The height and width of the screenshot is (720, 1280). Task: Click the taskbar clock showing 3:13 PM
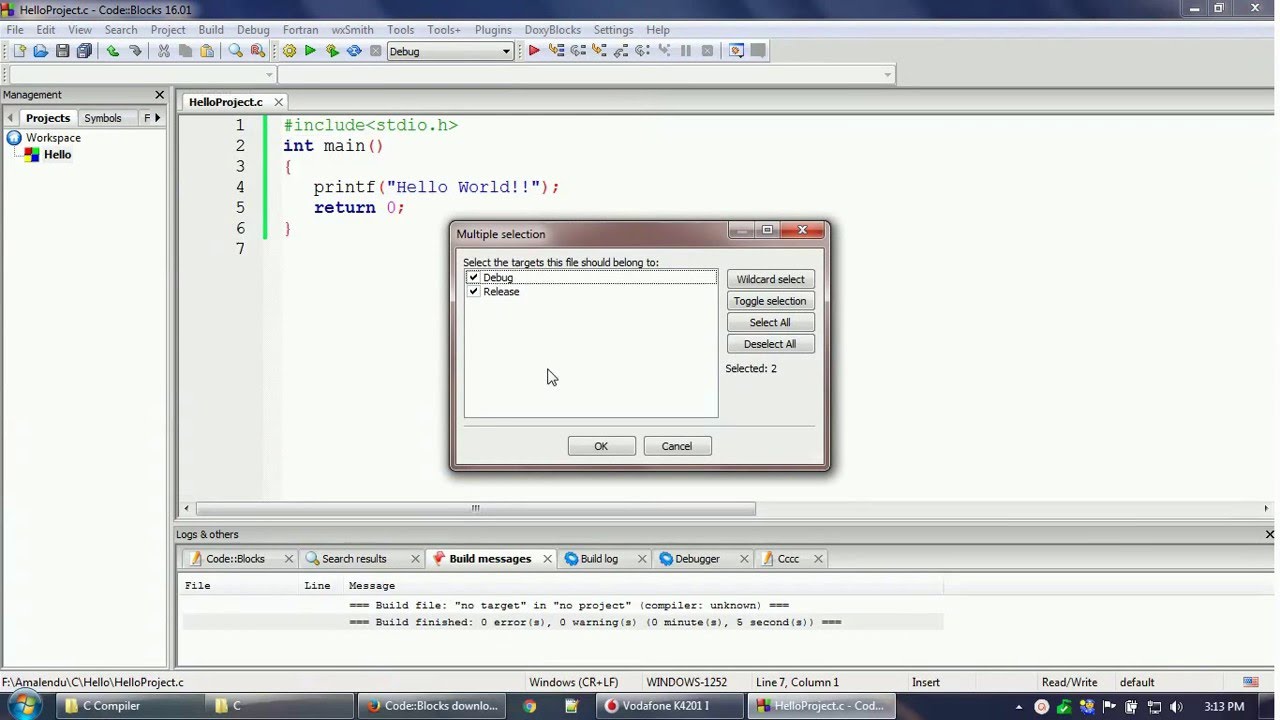1224,707
